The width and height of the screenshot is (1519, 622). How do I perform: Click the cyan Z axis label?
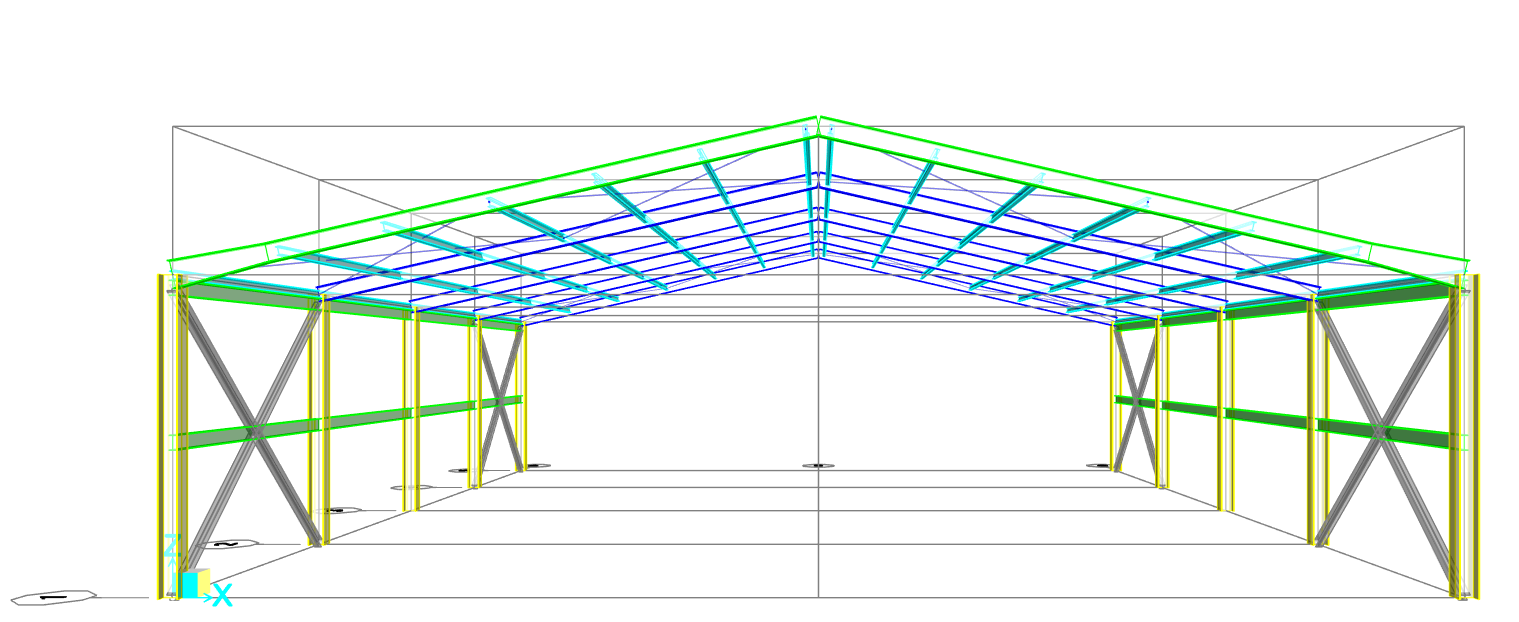pos(171,547)
